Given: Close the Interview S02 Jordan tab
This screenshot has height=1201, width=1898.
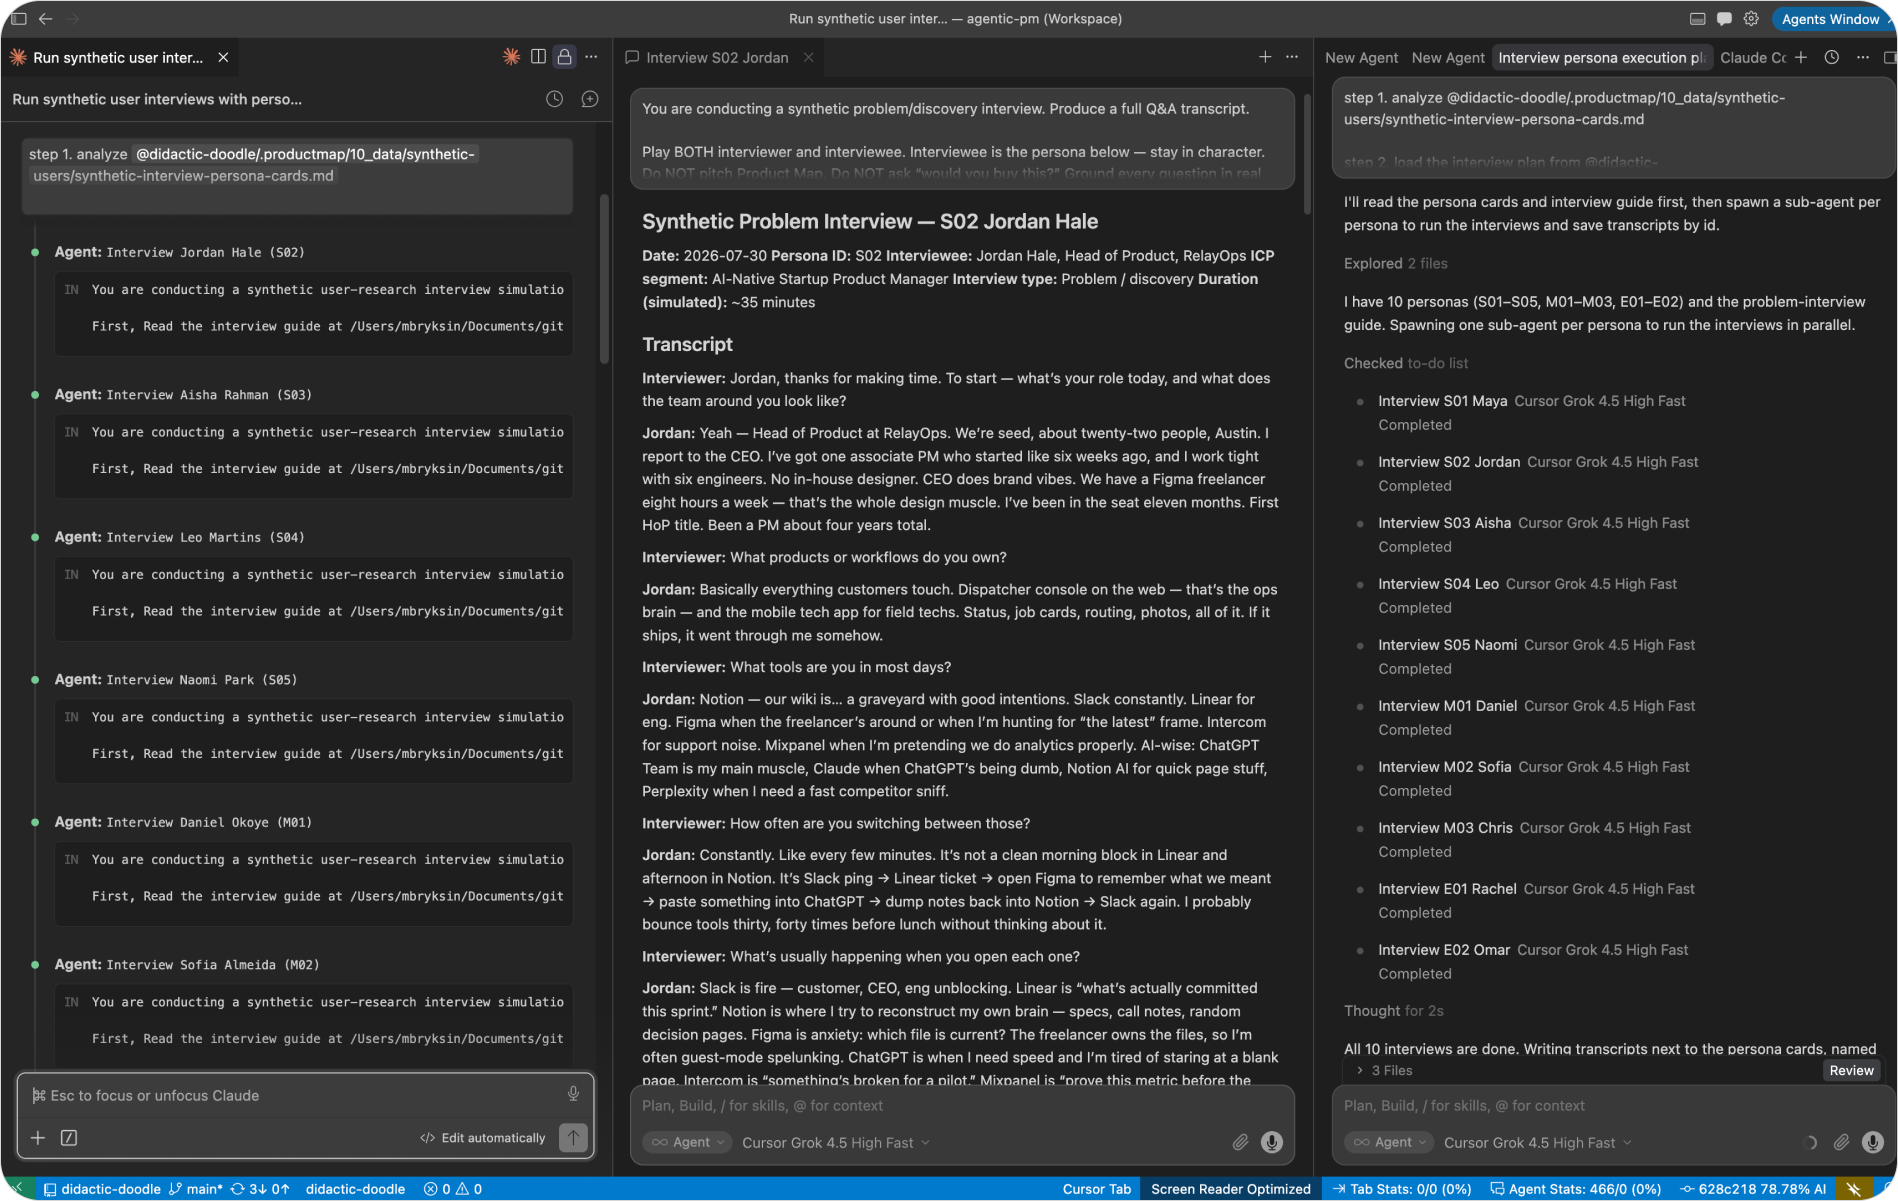Looking at the screenshot, I should coord(808,57).
